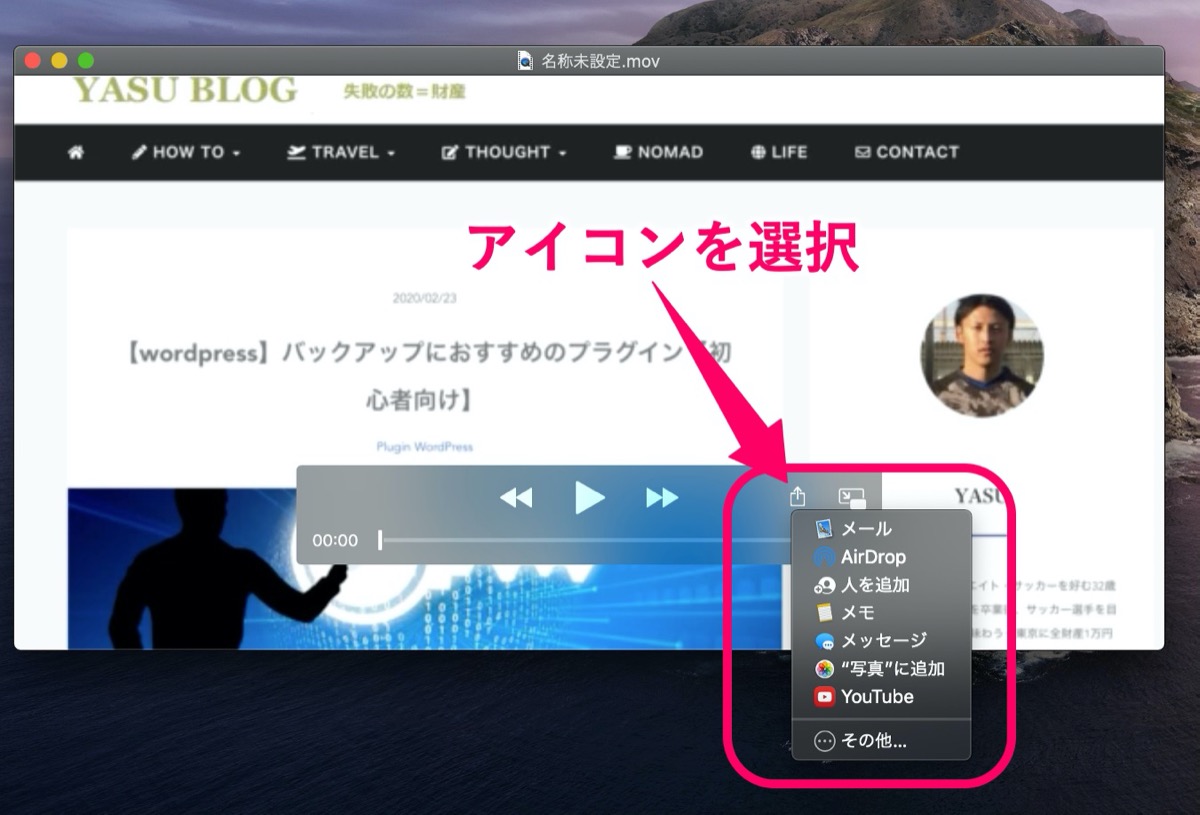Expand the TRAVEL dropdown
The width and height of the screenshot is (1200, 815).
coord(341,152)
